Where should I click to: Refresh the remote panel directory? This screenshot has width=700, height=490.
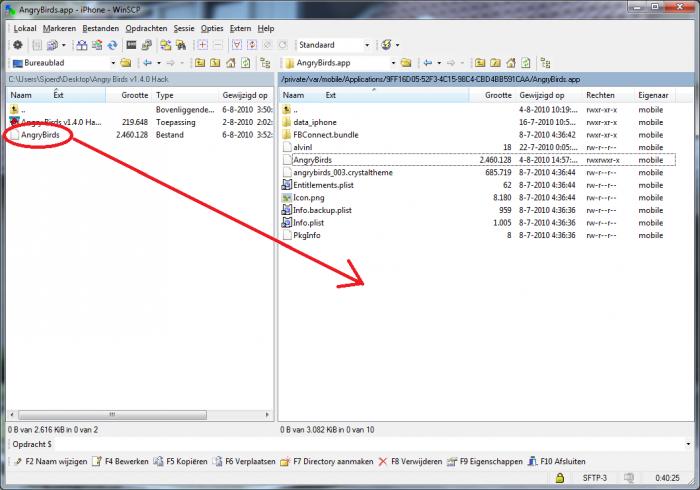[x=526, y=63]
